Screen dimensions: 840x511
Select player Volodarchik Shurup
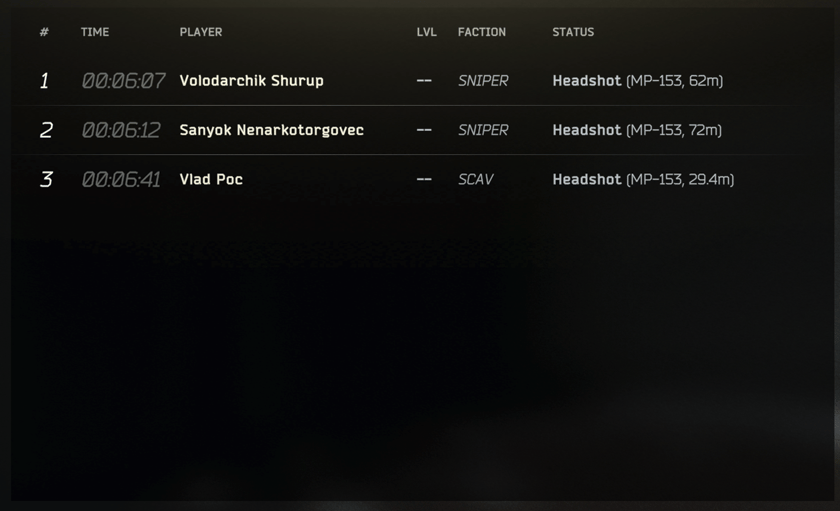coord(251,81)
